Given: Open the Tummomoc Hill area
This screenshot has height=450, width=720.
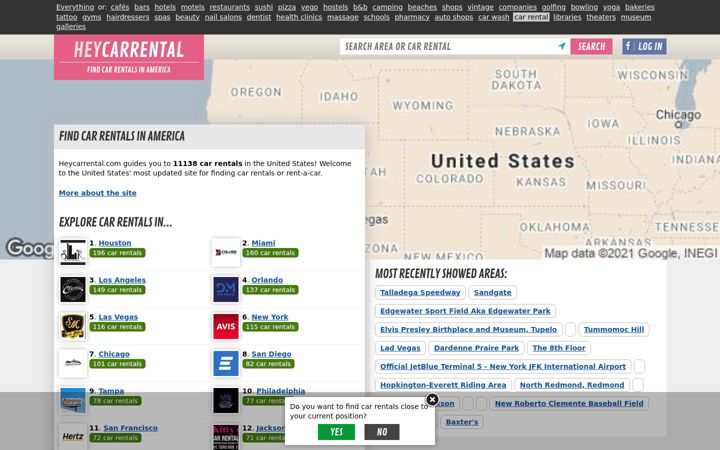Looking at the screenshot, I should 614,329.
